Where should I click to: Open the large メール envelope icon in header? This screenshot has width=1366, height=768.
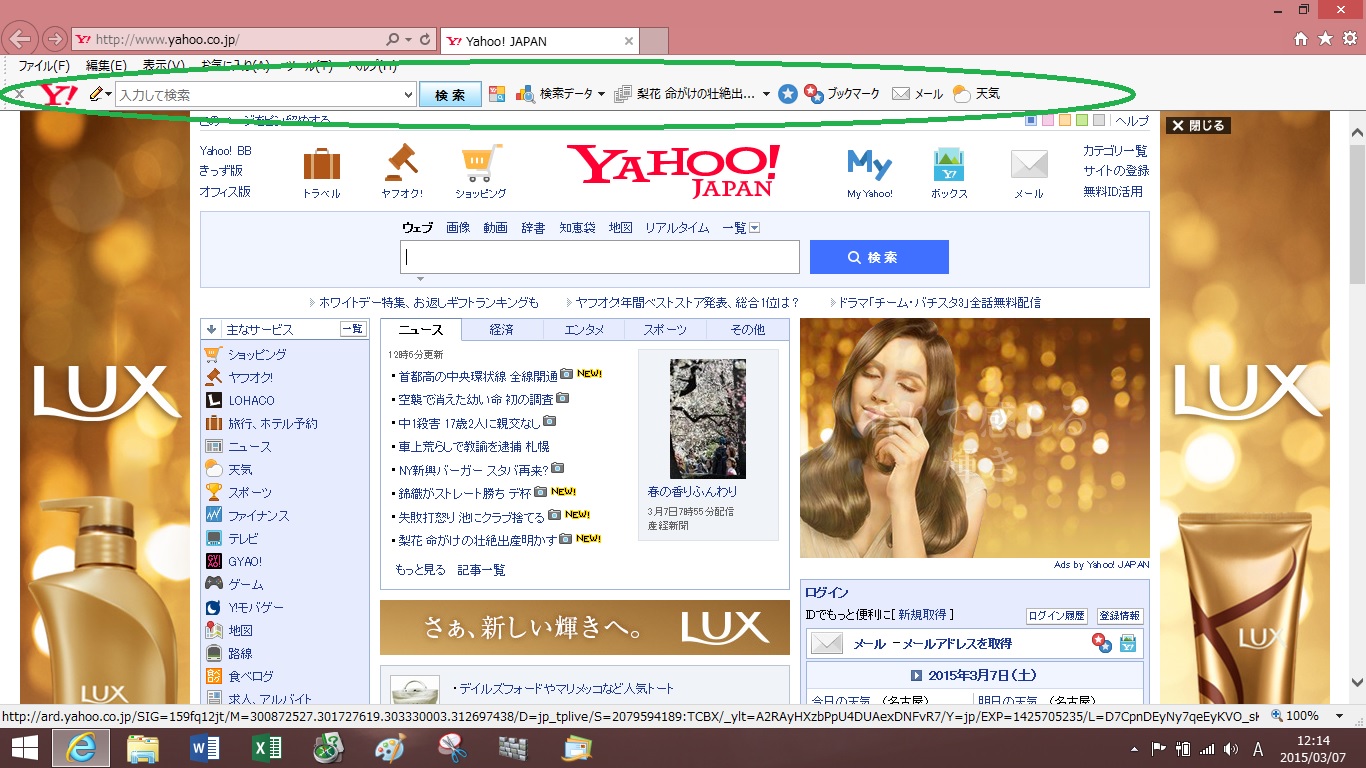[1029, 164]
